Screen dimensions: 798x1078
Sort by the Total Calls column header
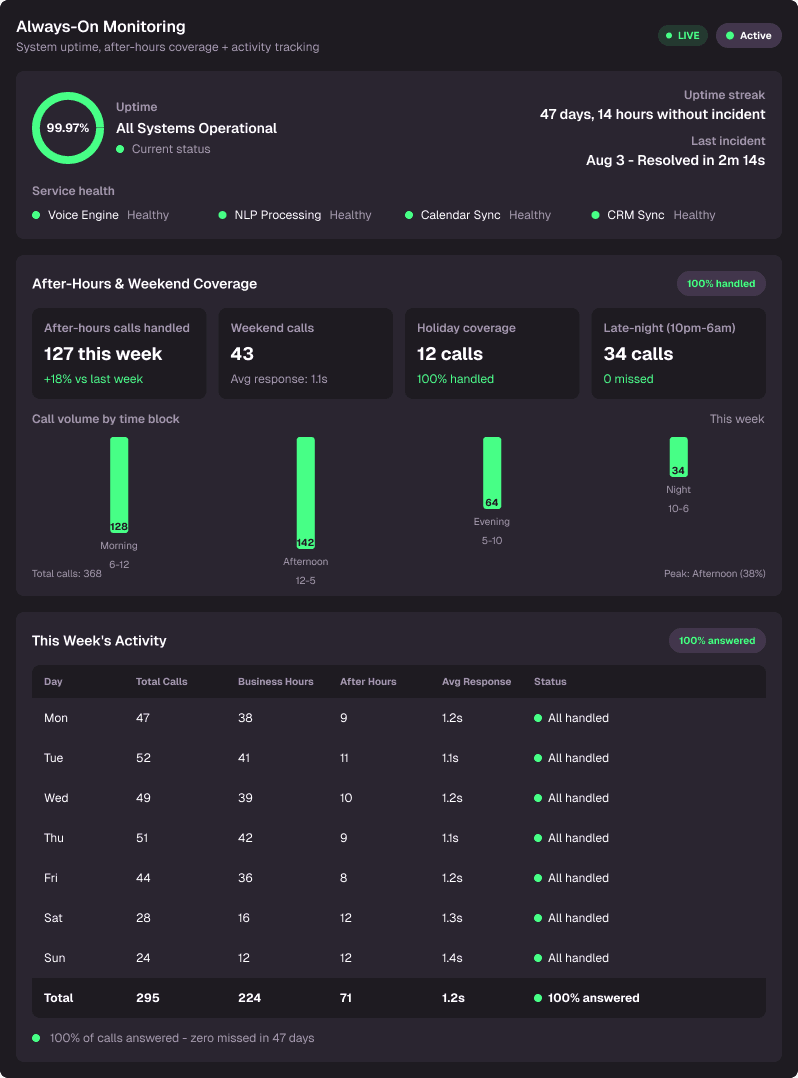pyautogui.click(x=162, y=682)
